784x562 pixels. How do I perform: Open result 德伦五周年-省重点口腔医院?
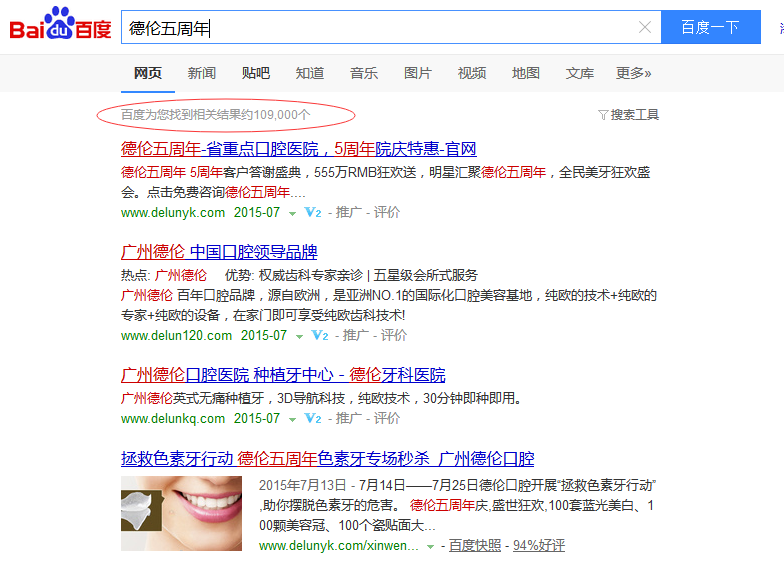pos(298,148)
